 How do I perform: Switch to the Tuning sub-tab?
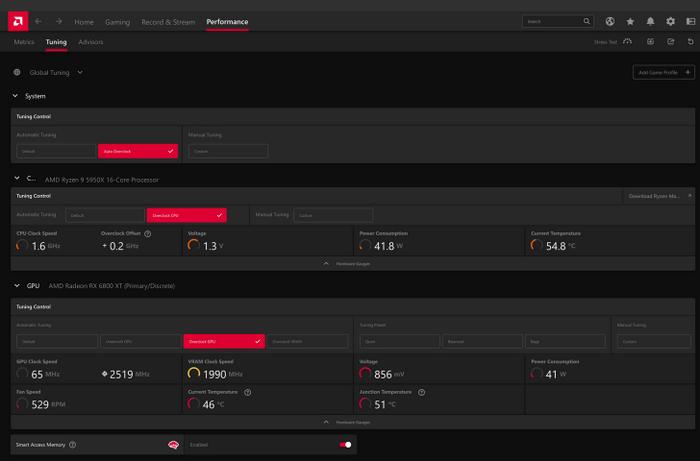56,42
